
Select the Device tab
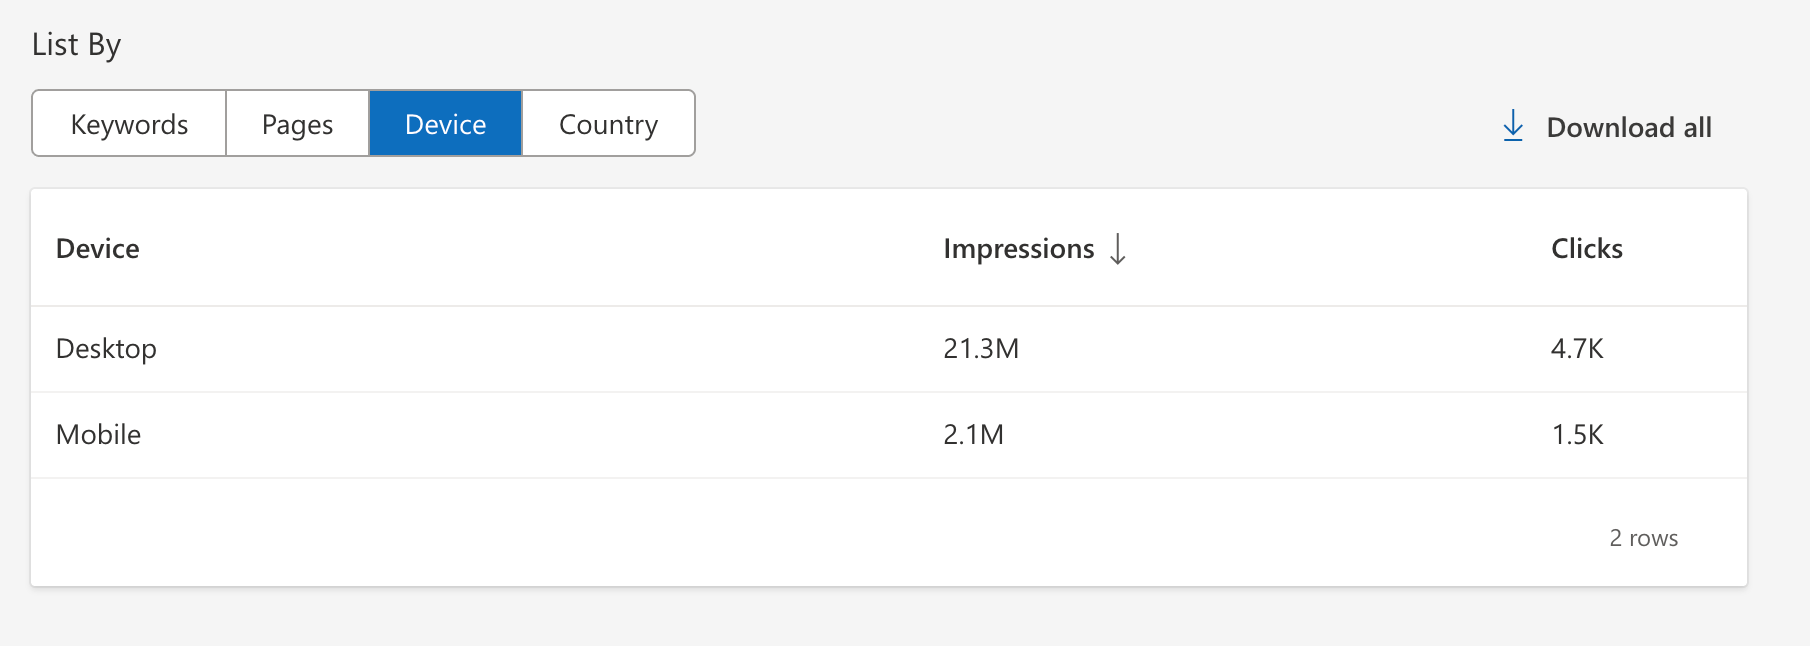point(446,124)
